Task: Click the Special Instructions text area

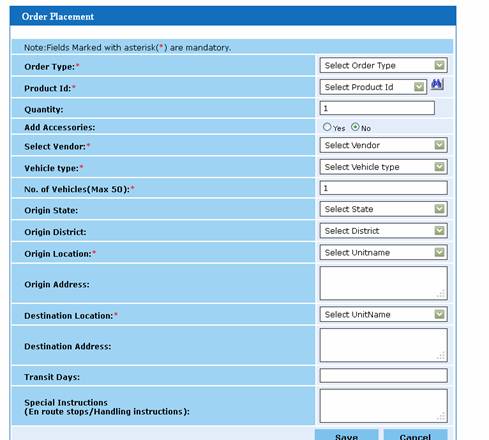Action: click(383, 406)
